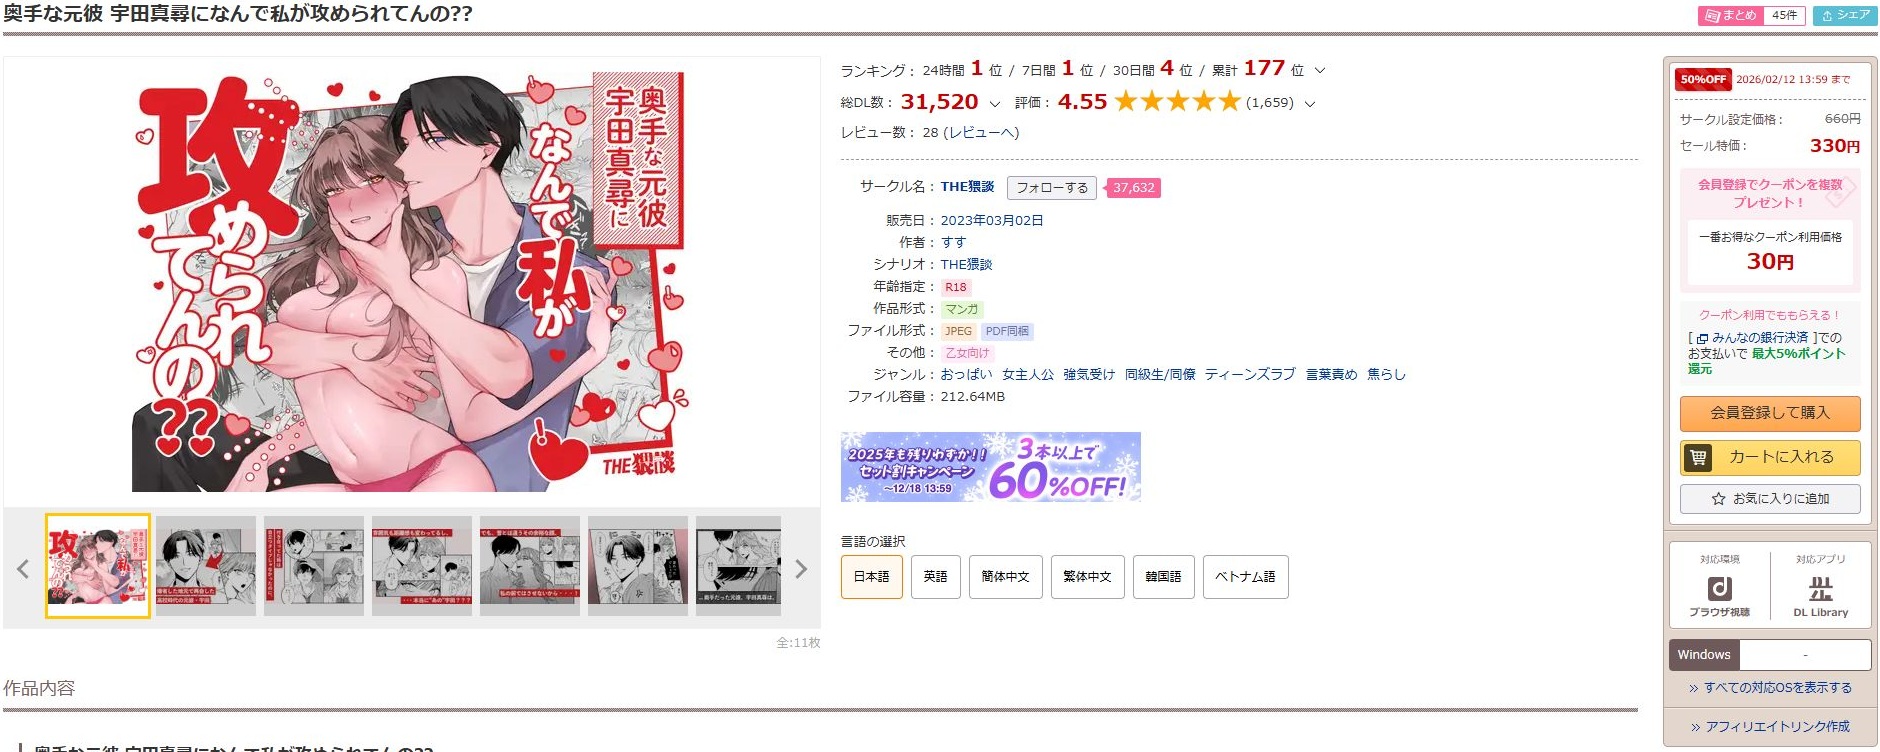Viewport: 1880px width, 752px height.
Task: Open the ティーンズラブ genre tag
Action: (1250, 375)
